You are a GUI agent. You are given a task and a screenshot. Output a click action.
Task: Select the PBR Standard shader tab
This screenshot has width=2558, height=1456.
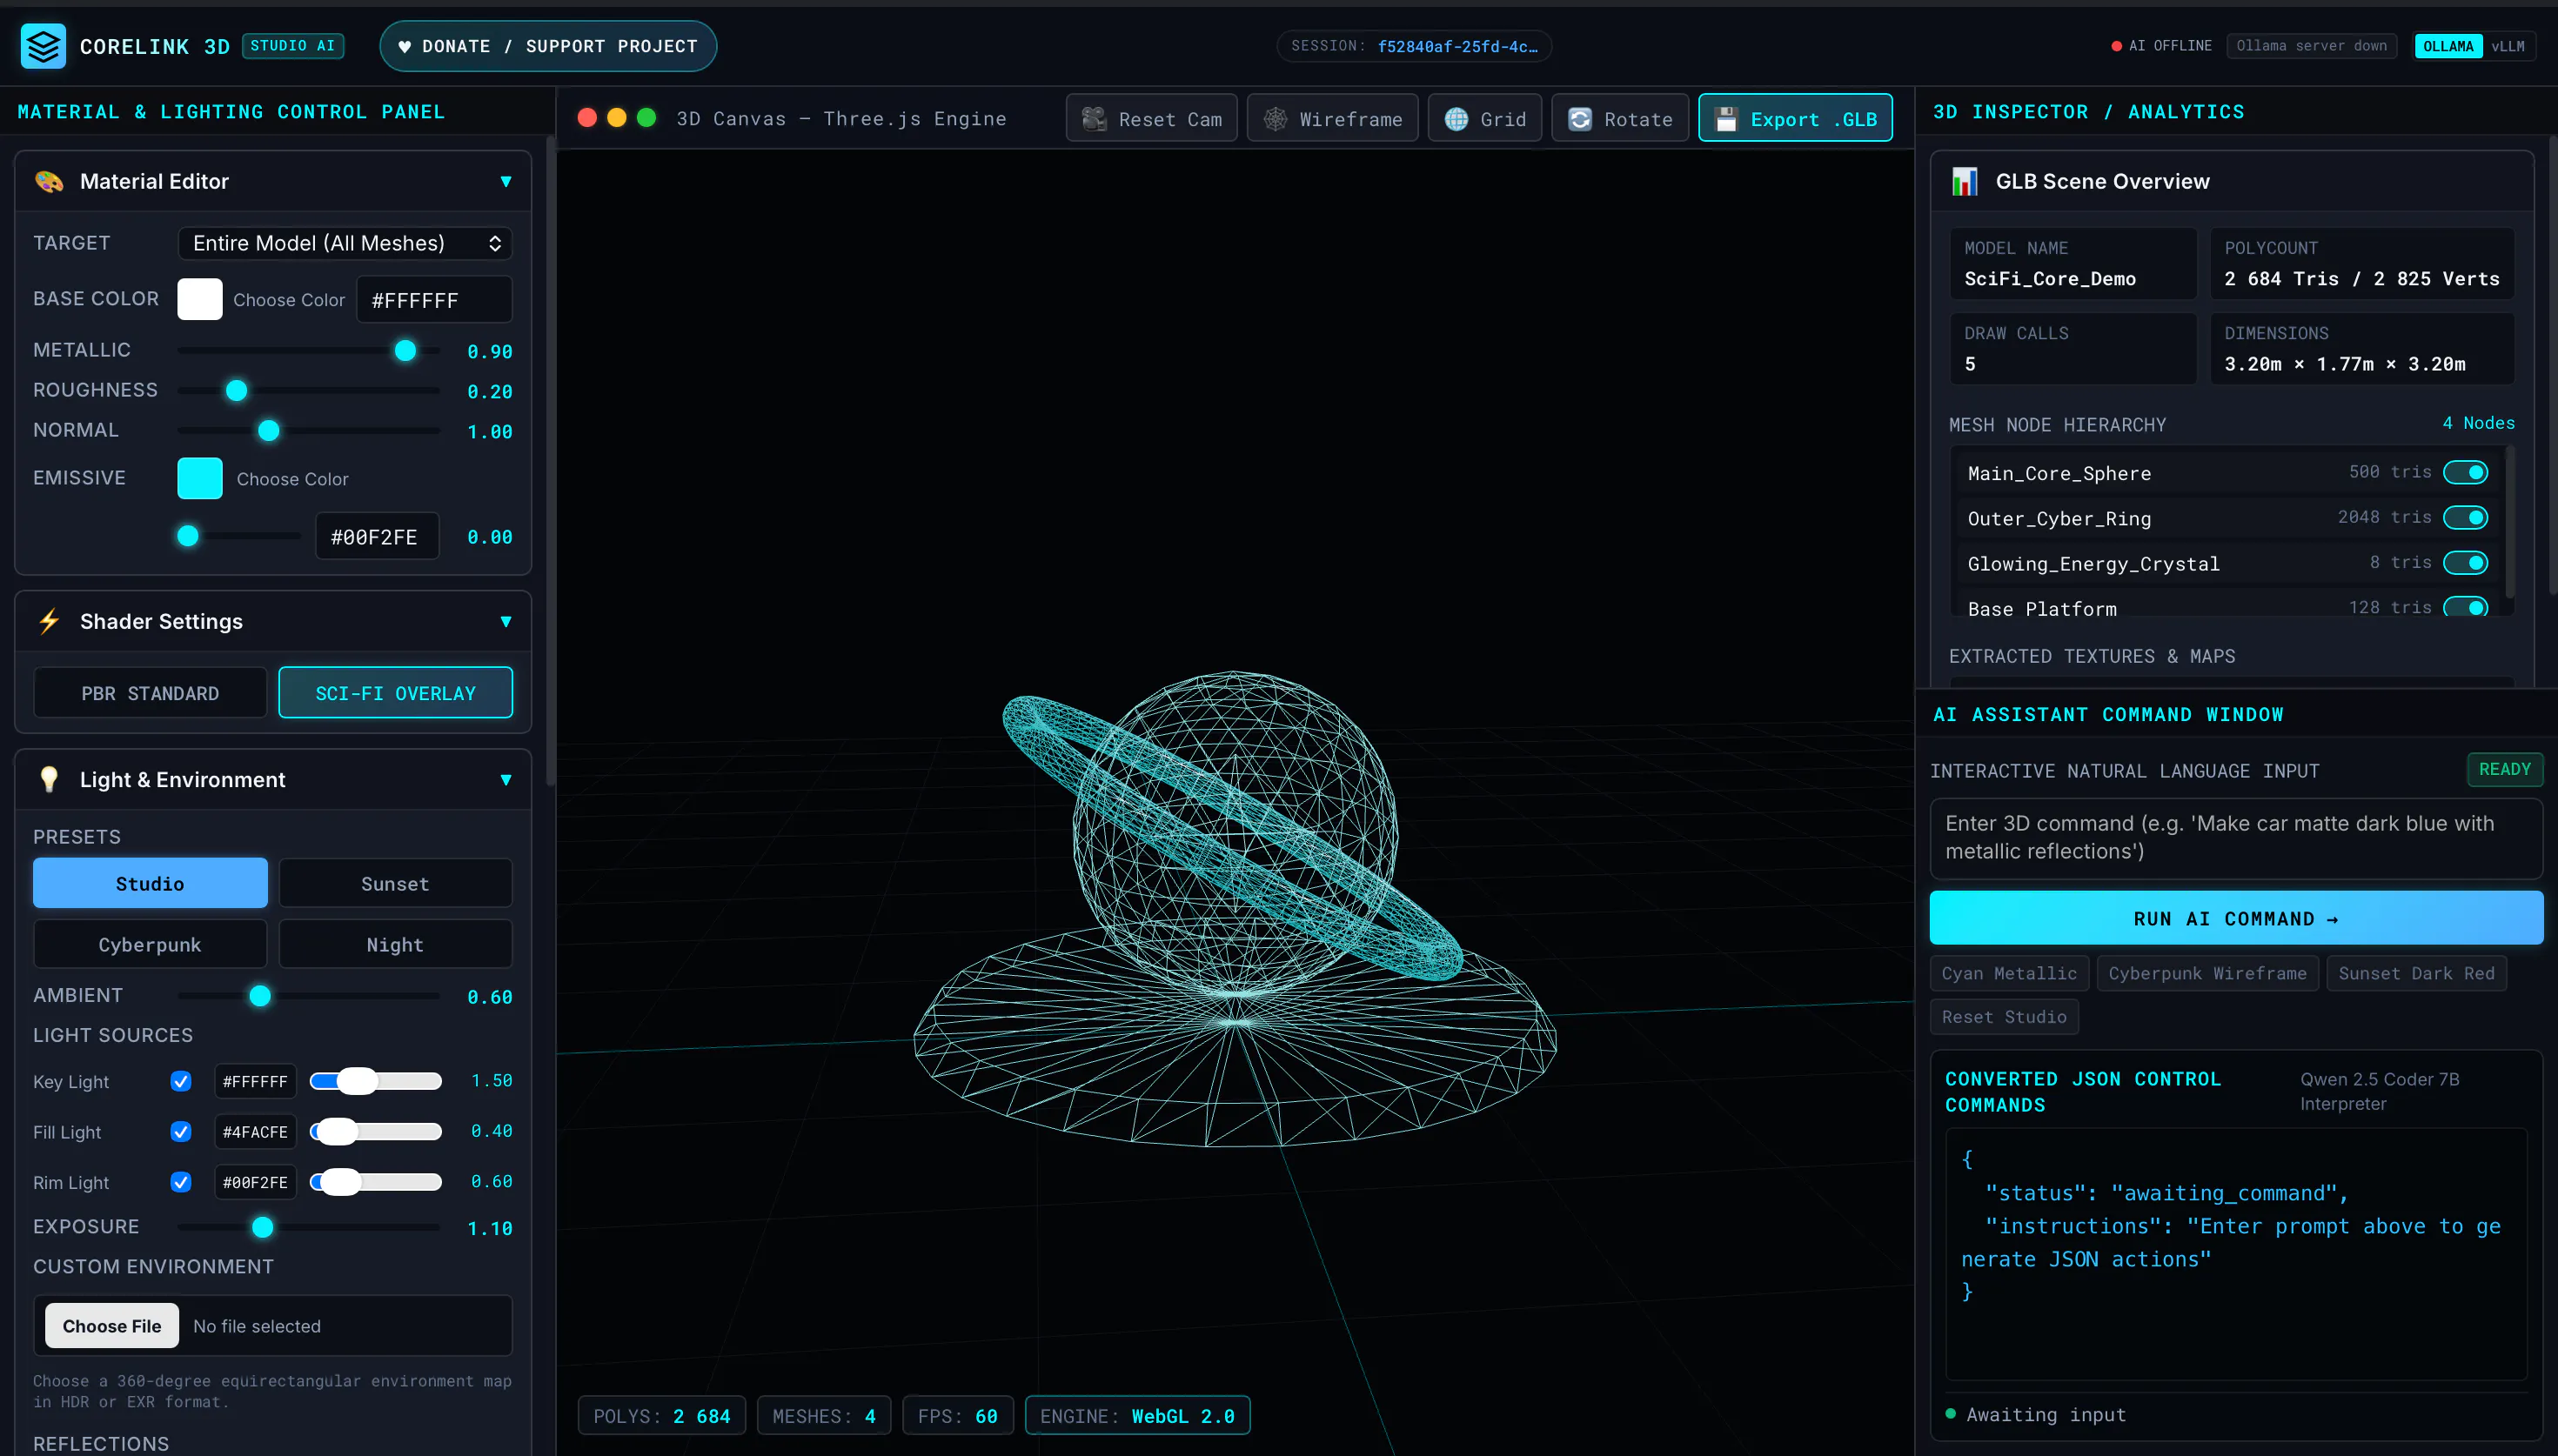(150, 693)
